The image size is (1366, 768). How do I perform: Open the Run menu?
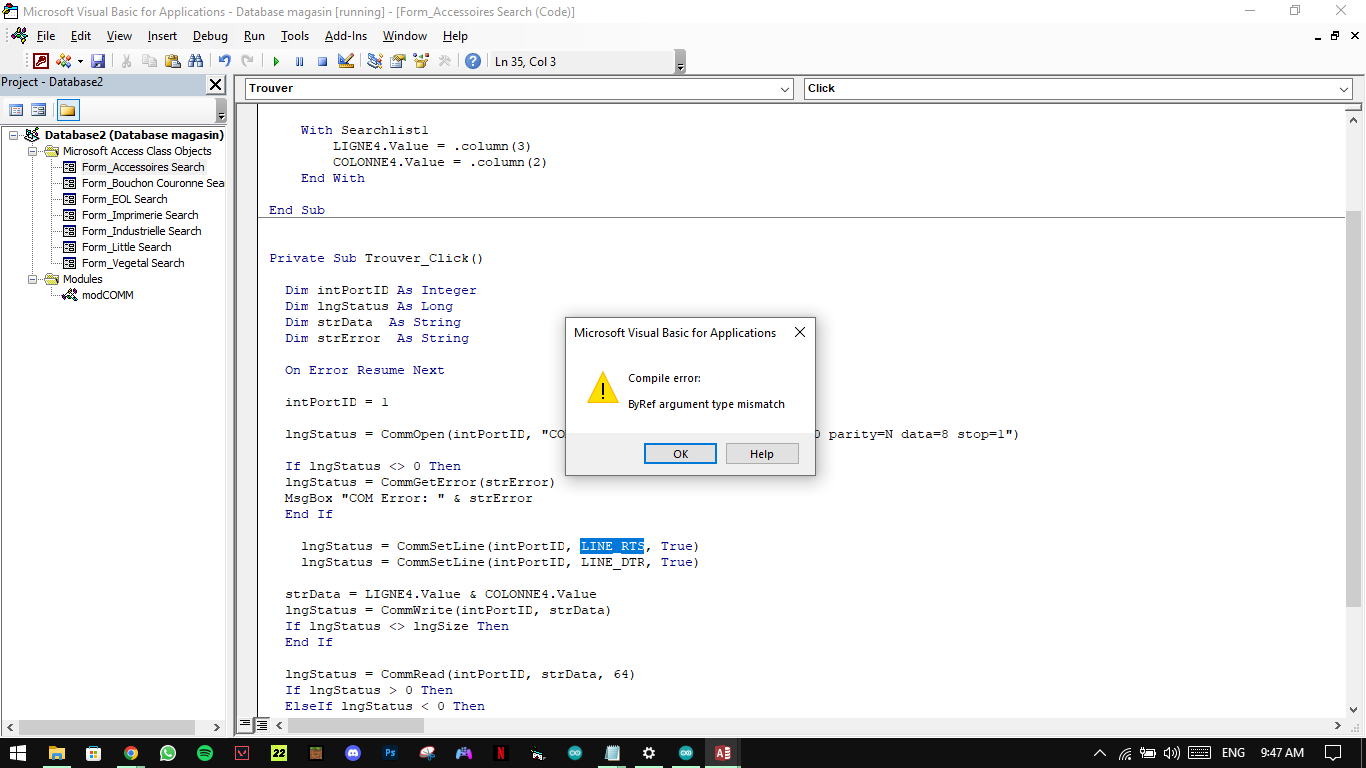254,36
